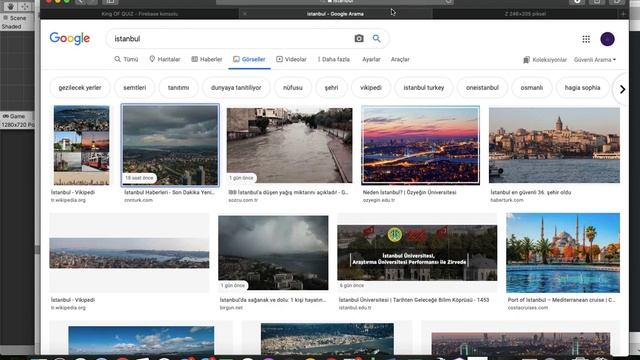The image size is (640, 360).
Task: Click the sozcu.com.tr source text
Action: click(243, 200)
